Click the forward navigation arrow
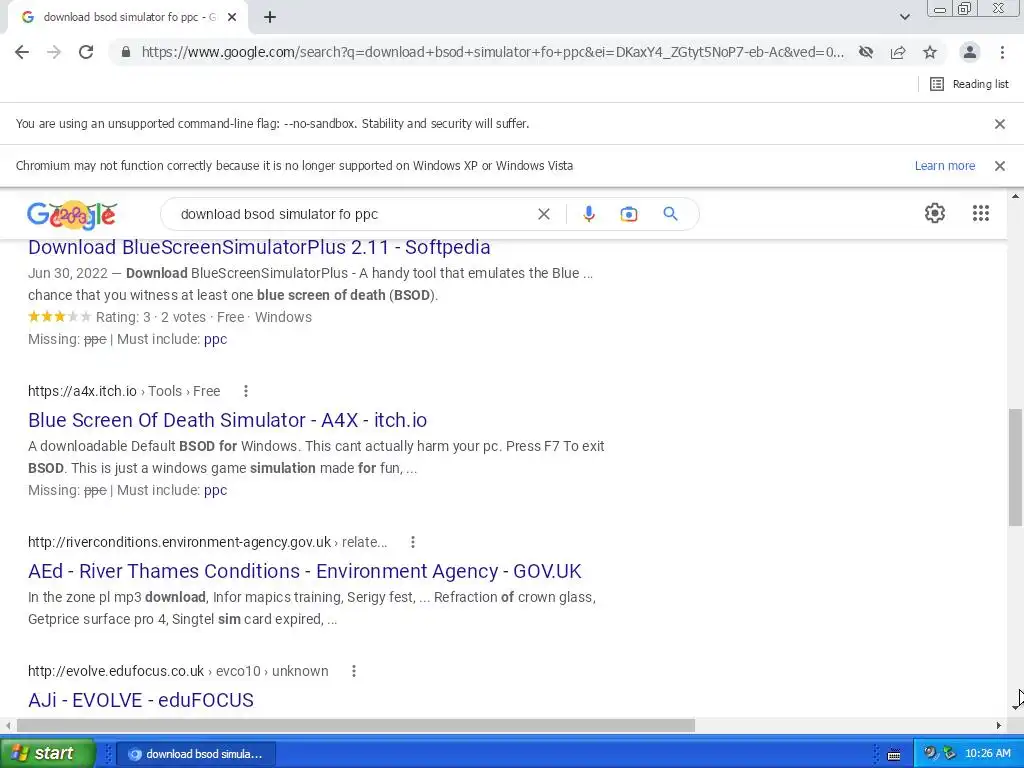The height and width of the screenshot is (768, 1024). [54, 52]
